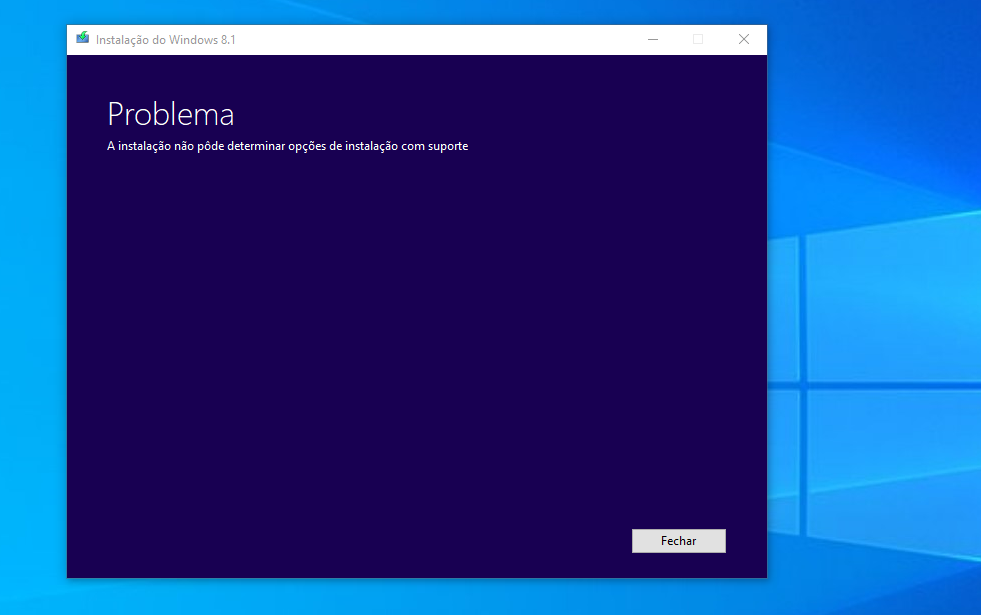Image resolution: width=981 pixels, height=615 pixels.
Task: Close the setup window with the X button
Action: coord(744,39)
